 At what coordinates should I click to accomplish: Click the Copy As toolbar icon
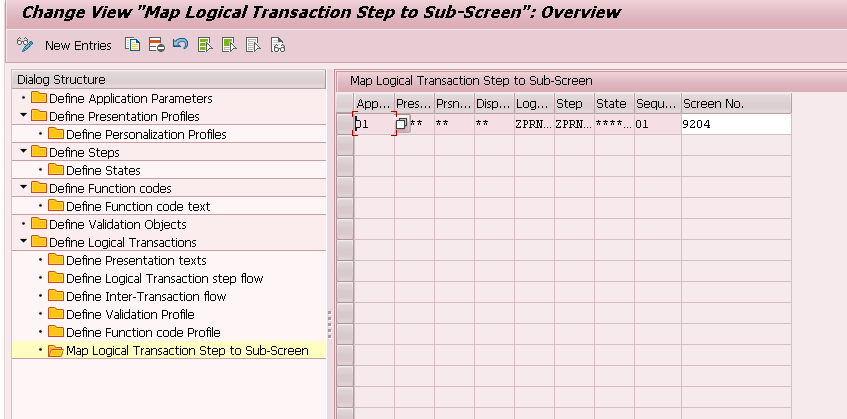click(x=132, y=45)
